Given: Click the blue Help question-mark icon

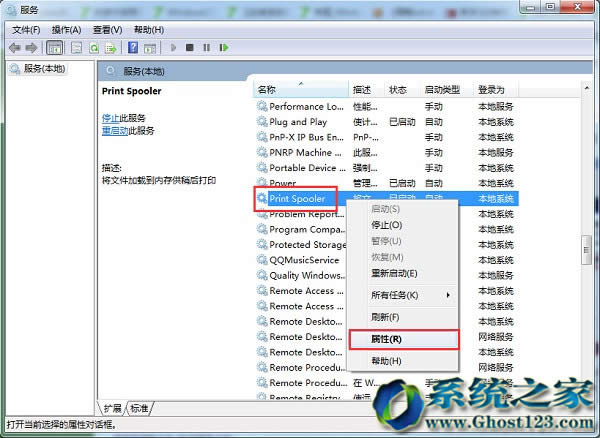Looking at the screenshot, I should (133, 47).
